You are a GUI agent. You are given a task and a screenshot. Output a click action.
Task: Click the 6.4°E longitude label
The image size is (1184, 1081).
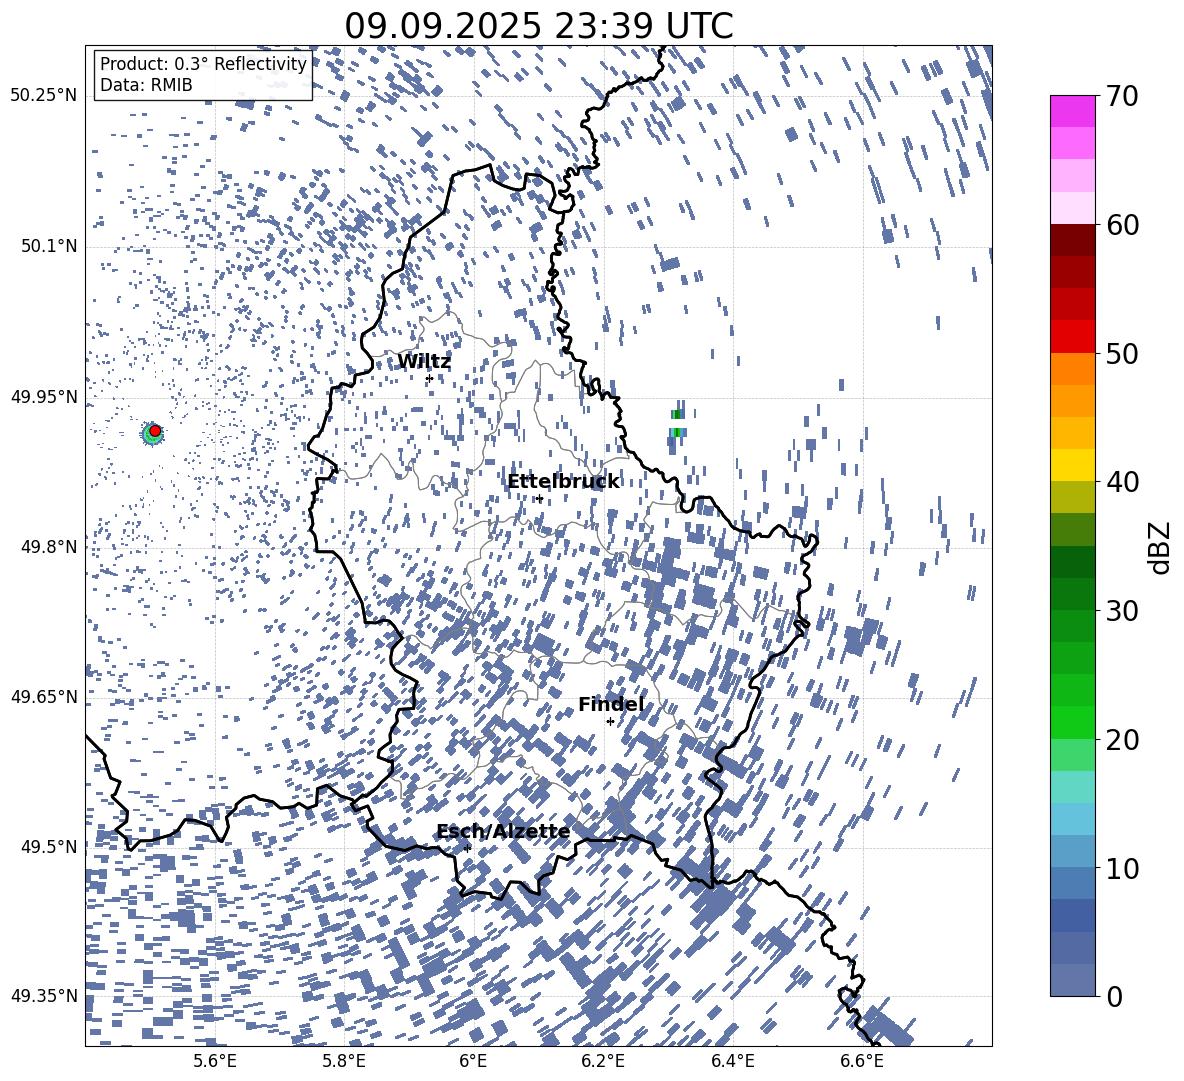coord(732,1061)
